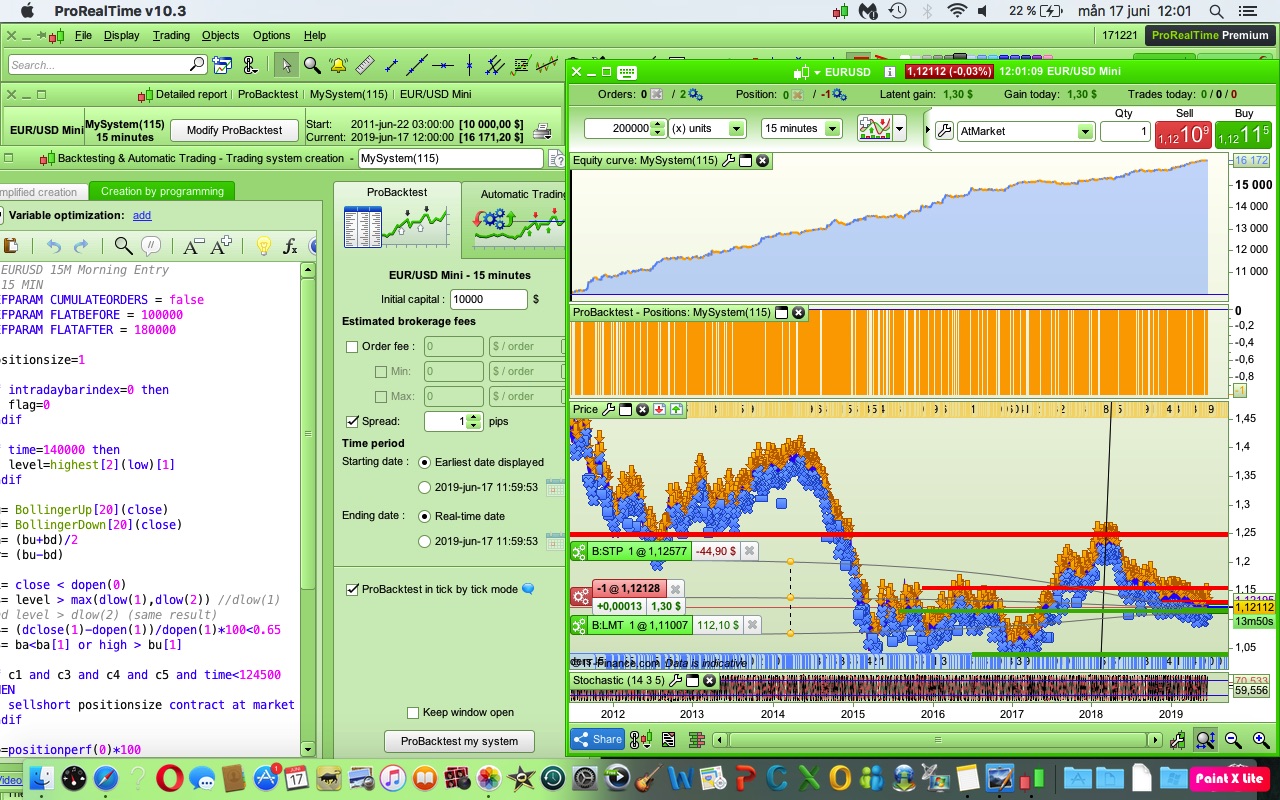The image size is (1280, 800).
Task: Open order settings wrench beside AtMarket
Action: tap(943, 130)
